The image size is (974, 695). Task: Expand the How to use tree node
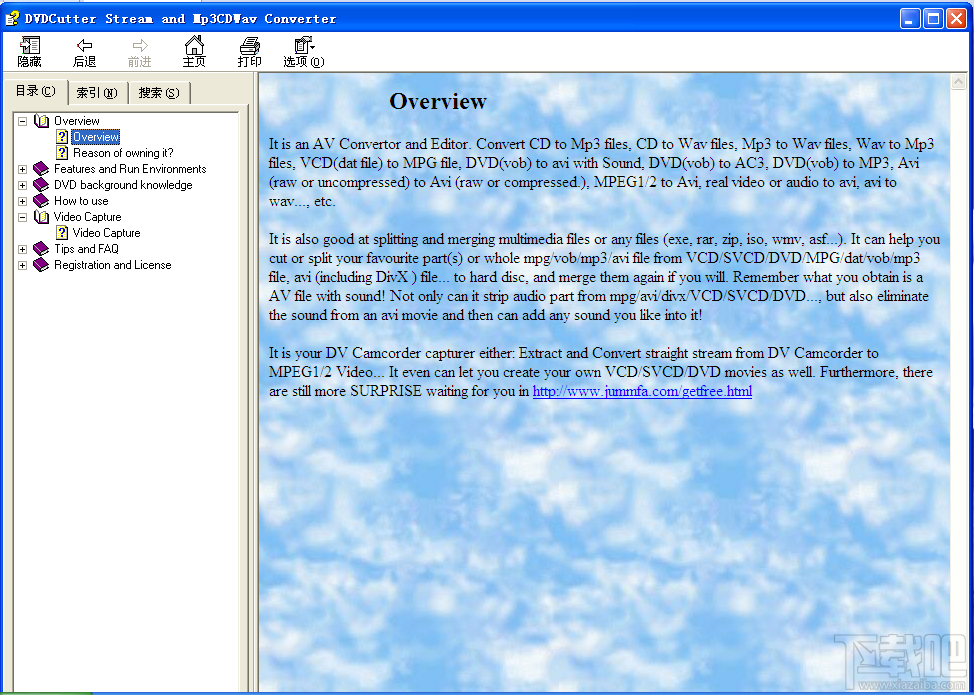pos(22,200)
